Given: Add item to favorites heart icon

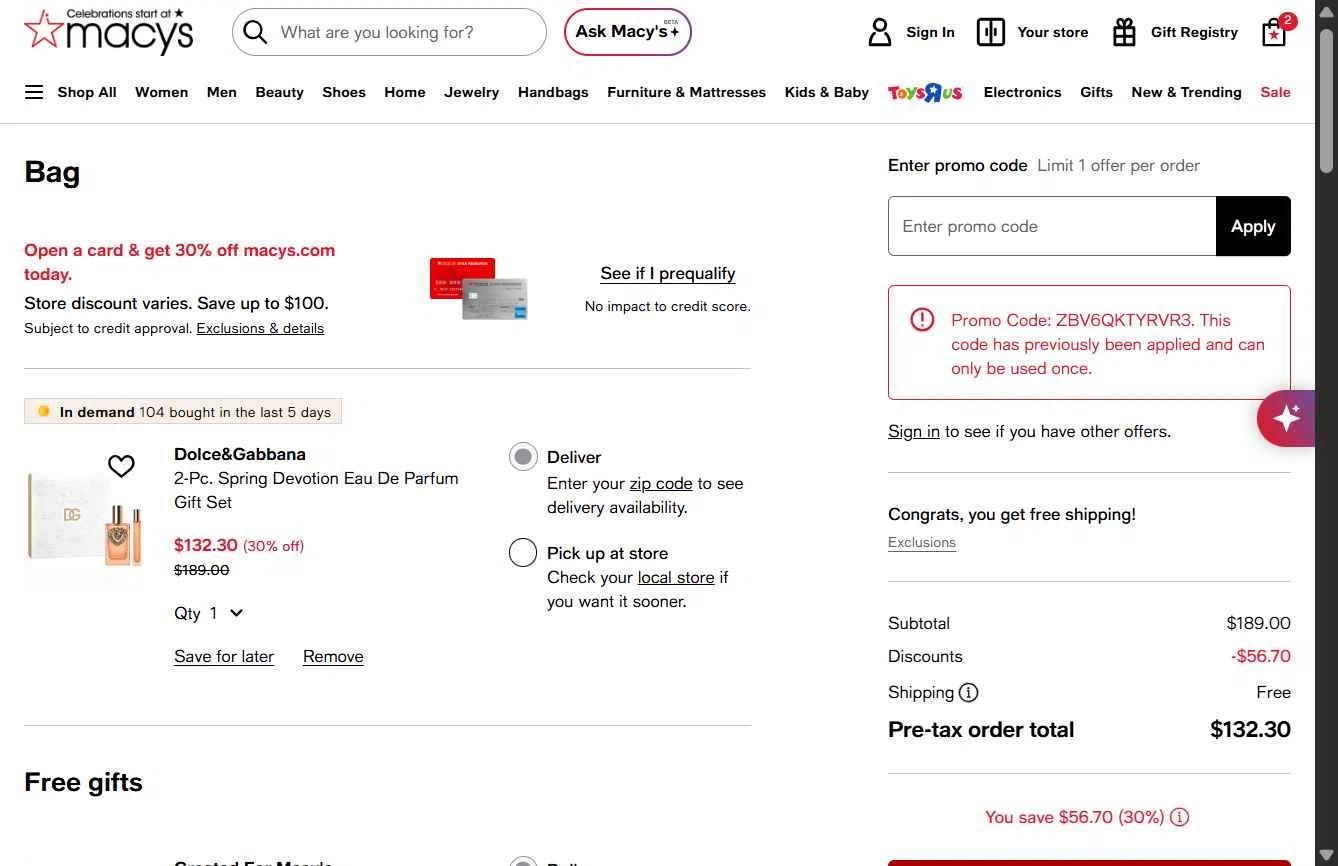Looking at the screenshot, I should (x=121, y=466).
